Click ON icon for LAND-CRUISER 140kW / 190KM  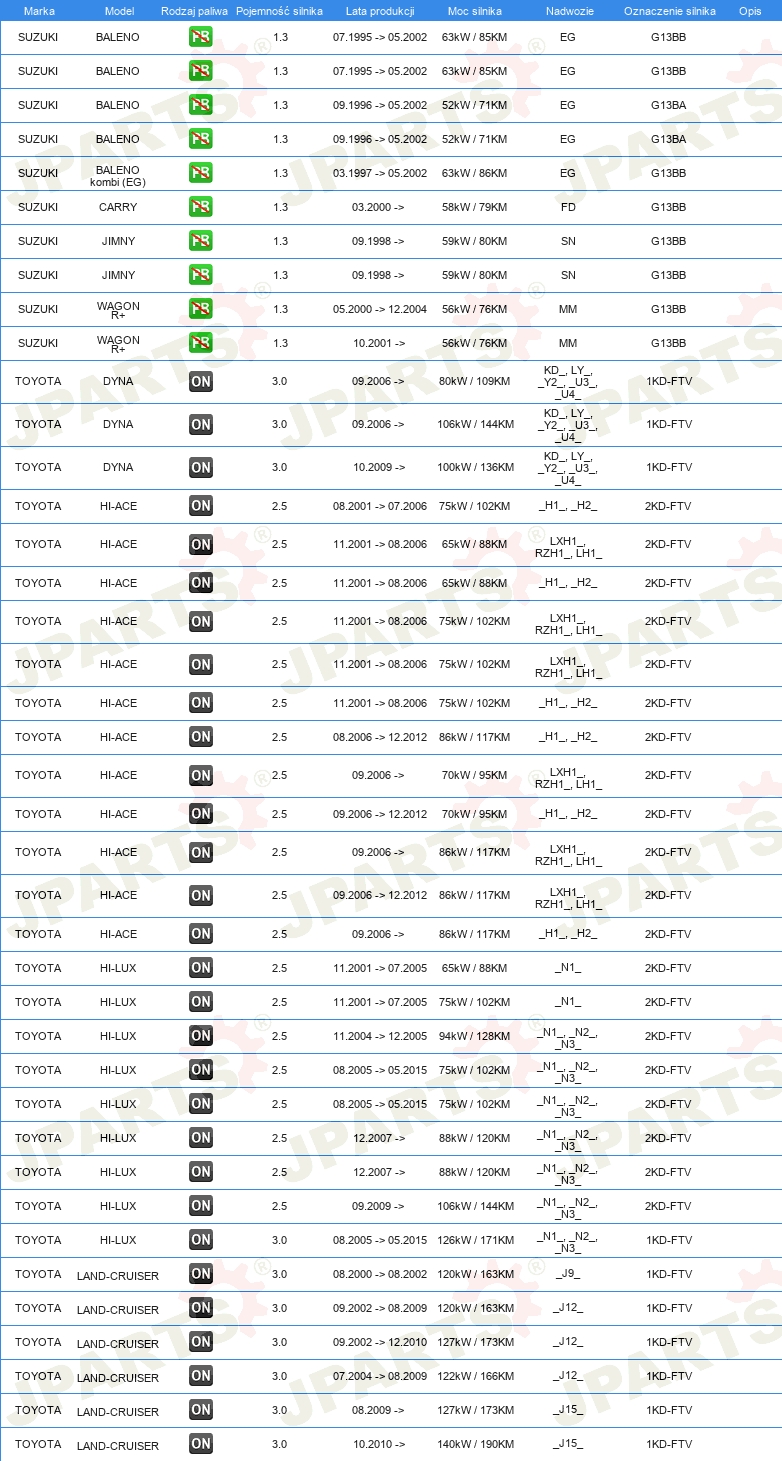[x=201, y=1444]
